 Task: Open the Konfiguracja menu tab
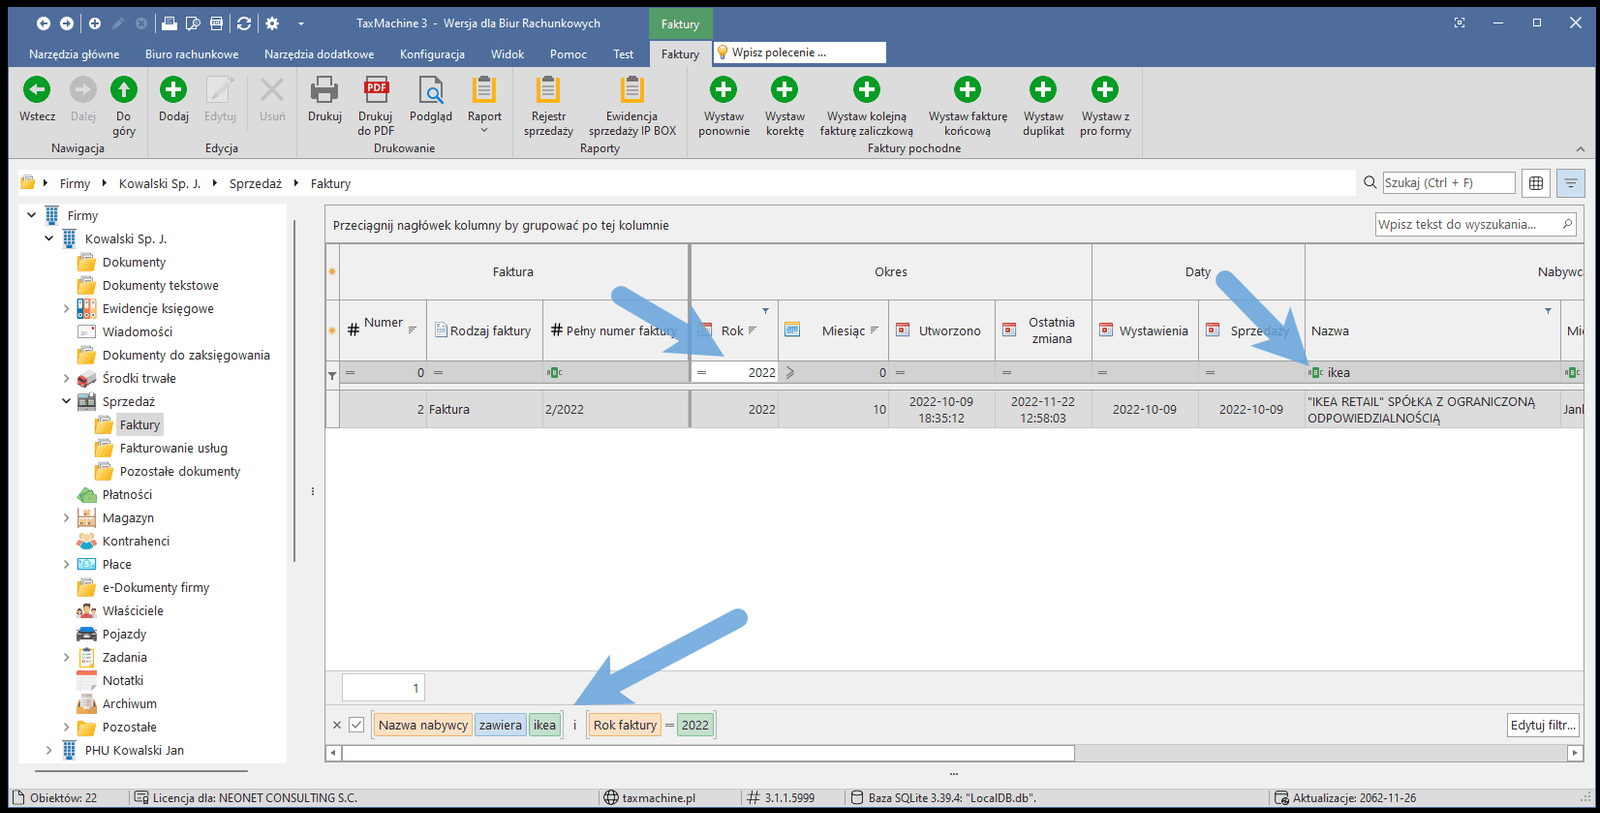click(x=432, y=54)
